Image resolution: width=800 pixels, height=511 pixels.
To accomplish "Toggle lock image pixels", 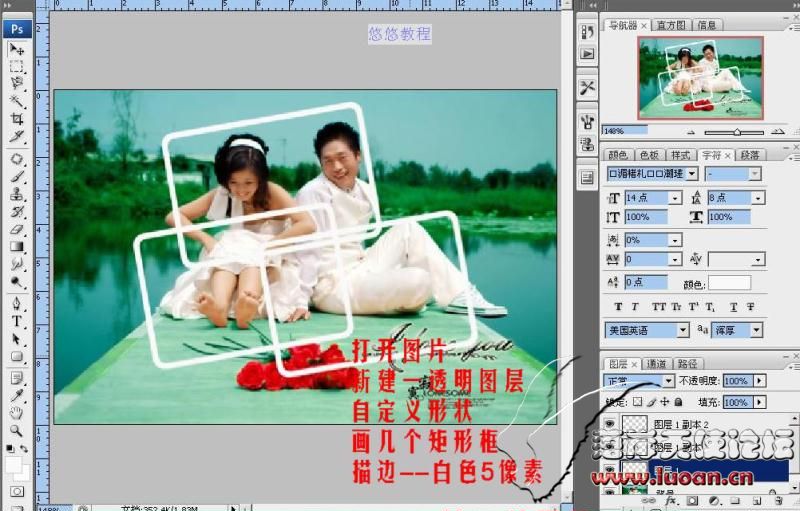I will pos(651,402).
